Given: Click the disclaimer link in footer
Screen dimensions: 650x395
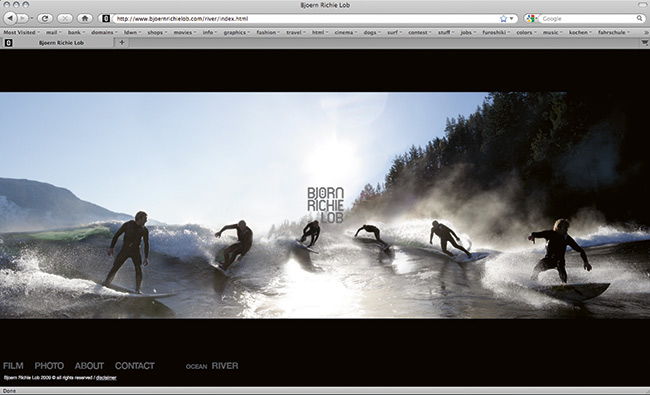Looking at the screenshot, I should 106,378.
